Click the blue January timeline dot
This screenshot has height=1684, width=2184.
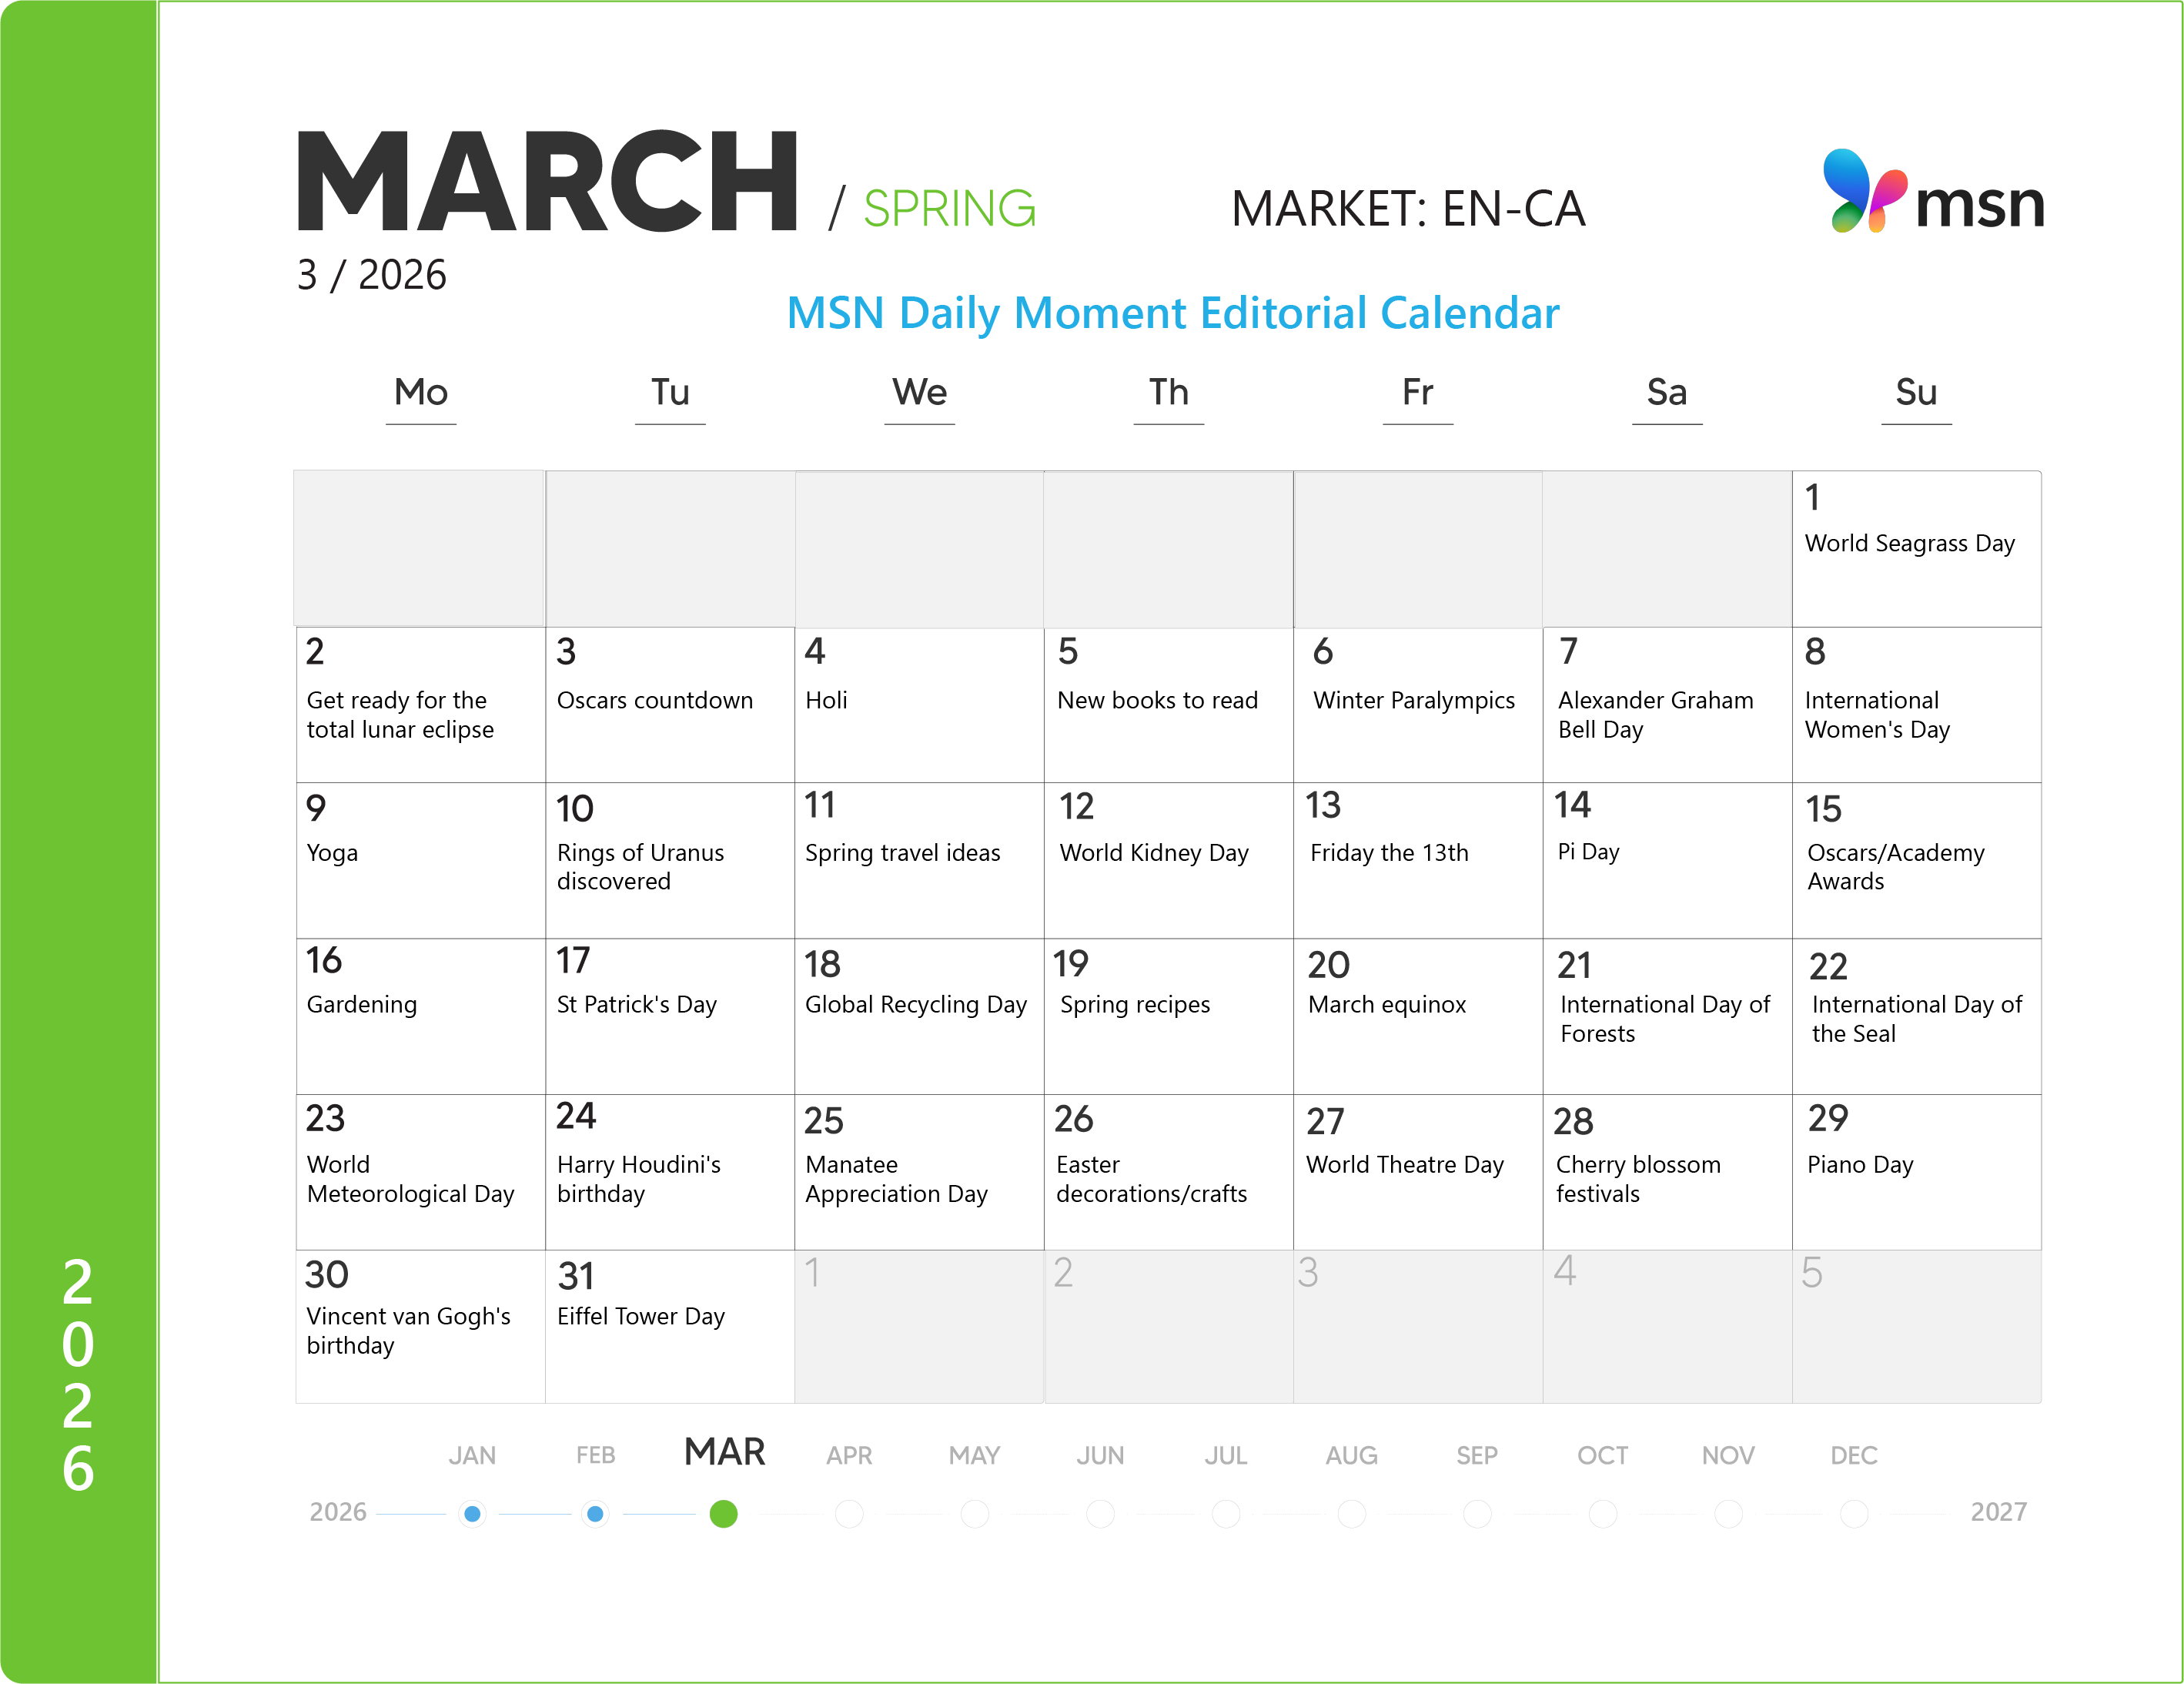[x=473, y=1513]
